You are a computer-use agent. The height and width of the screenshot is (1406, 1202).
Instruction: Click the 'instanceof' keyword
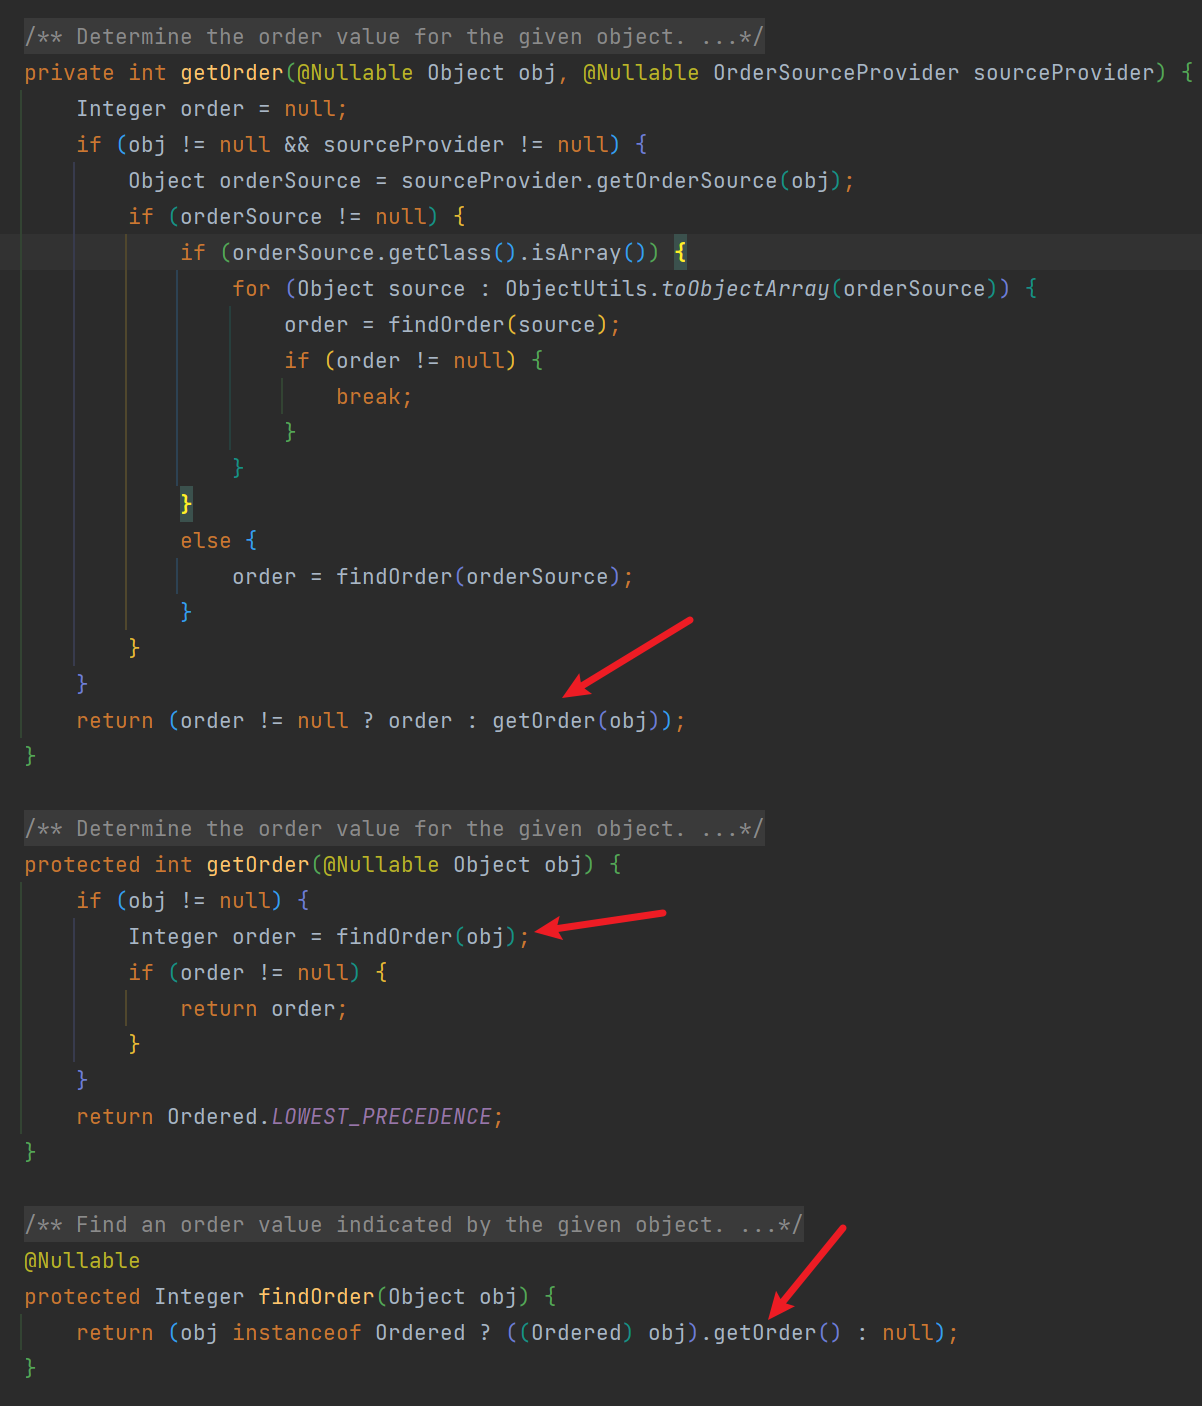click(x=297, y=1333)
